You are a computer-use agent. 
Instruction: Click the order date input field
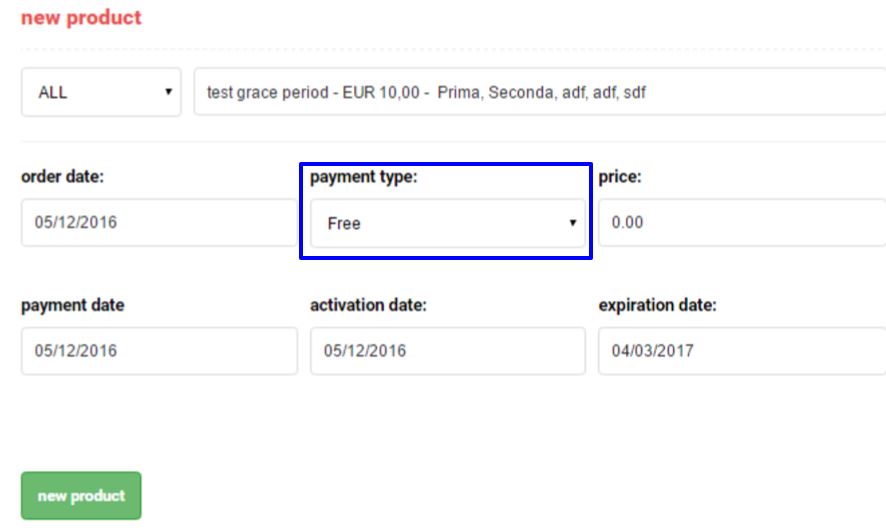(158, 222)
